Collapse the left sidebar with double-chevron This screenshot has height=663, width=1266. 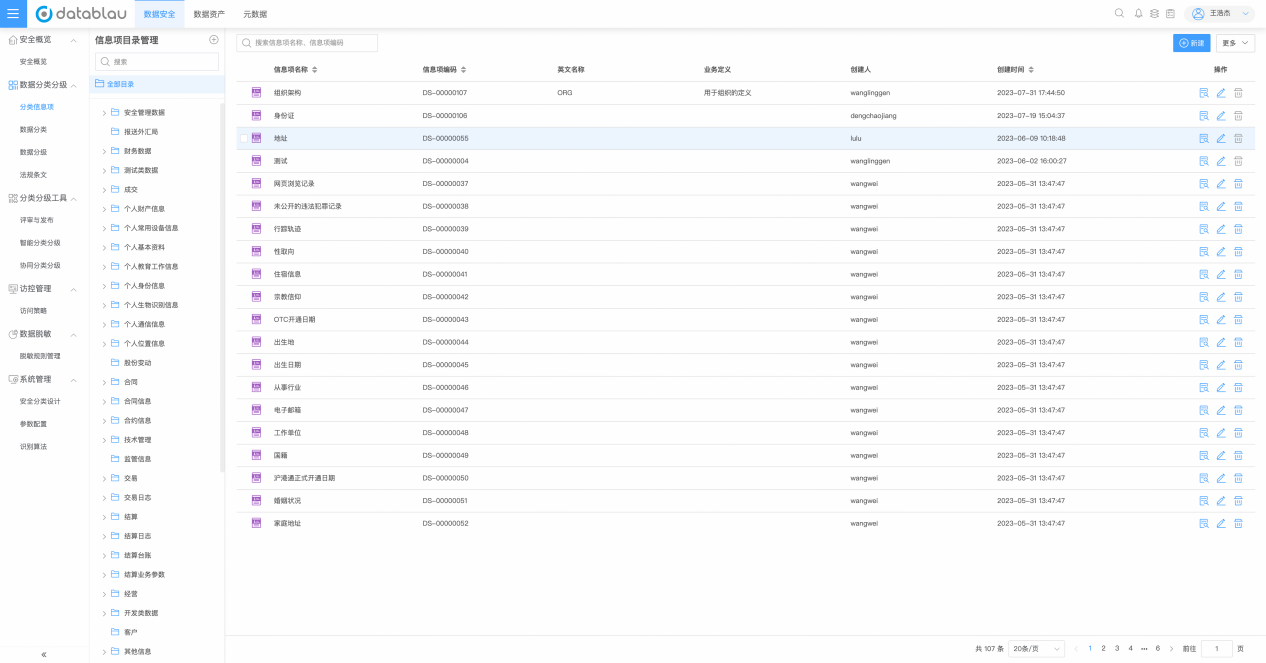coord(43,654)
